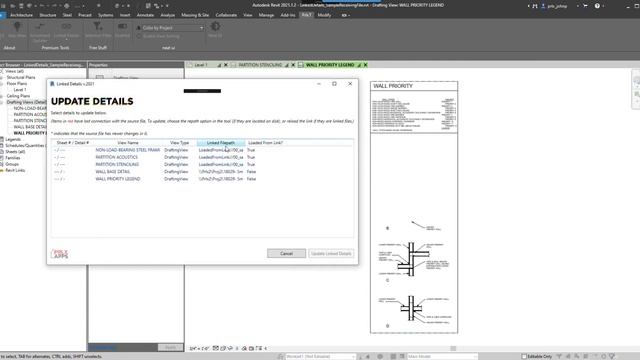Click the Cancel button in Update Details
The image size is (640, 360).
pyautogui.click(x=286, y=253)
